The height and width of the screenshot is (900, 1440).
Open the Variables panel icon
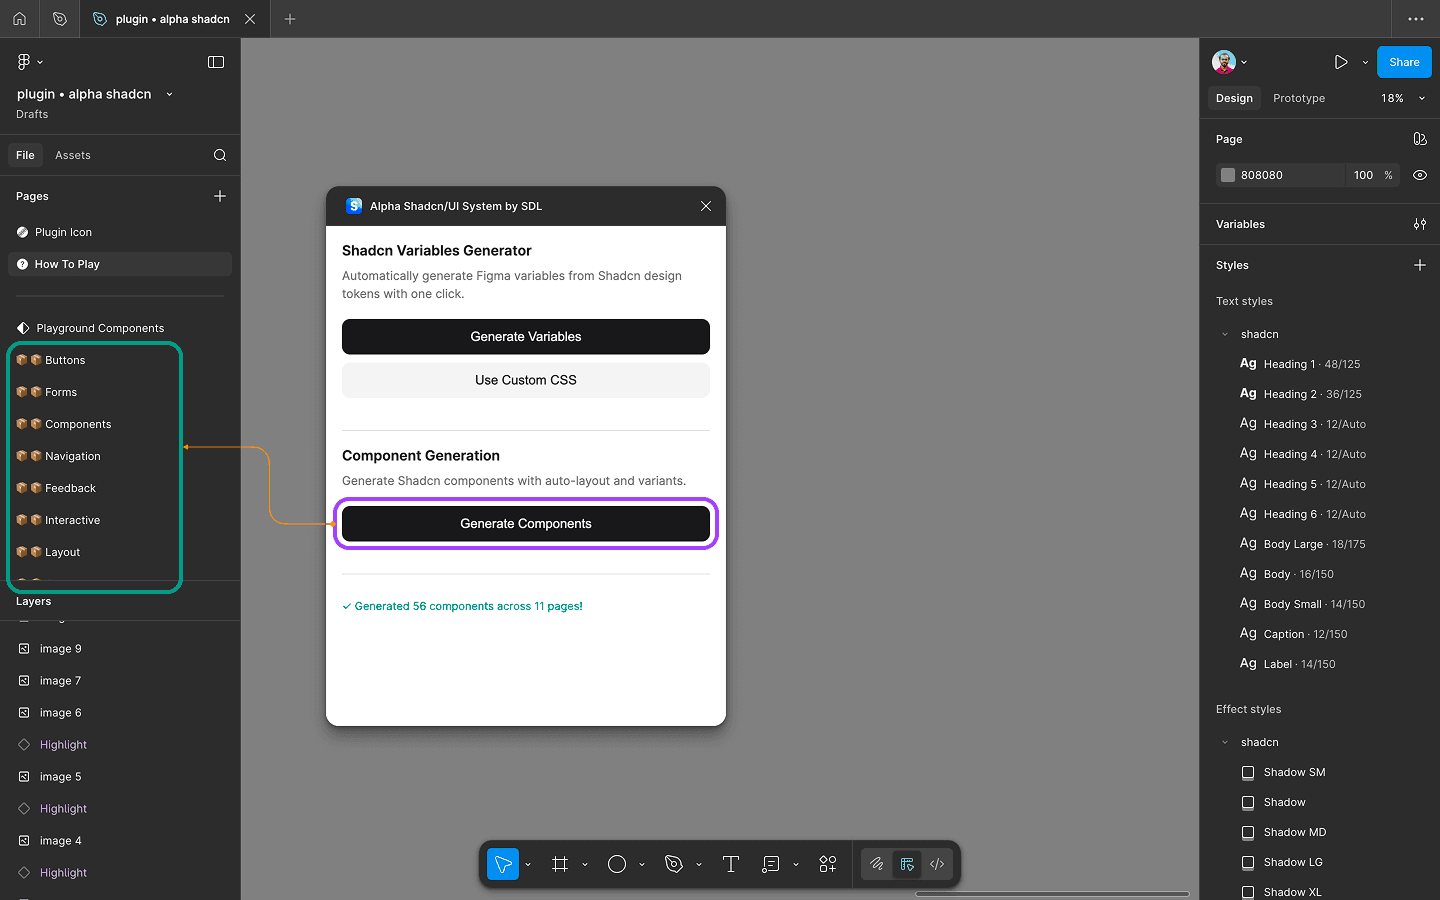(1419, 224)
